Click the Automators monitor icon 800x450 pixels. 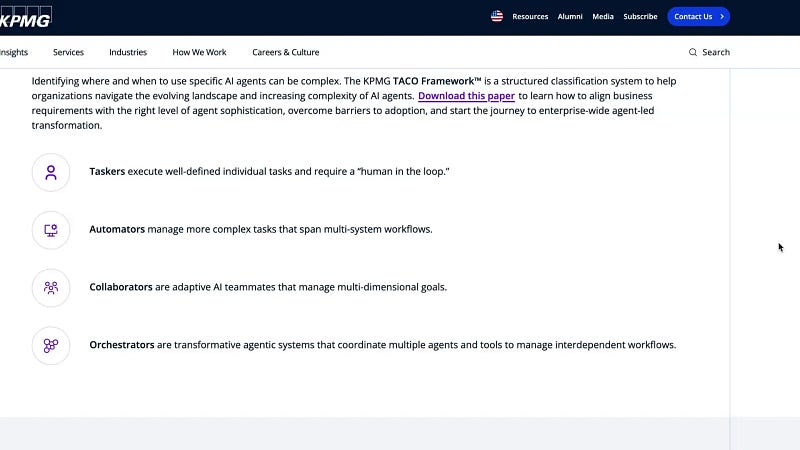pos(51,230)
